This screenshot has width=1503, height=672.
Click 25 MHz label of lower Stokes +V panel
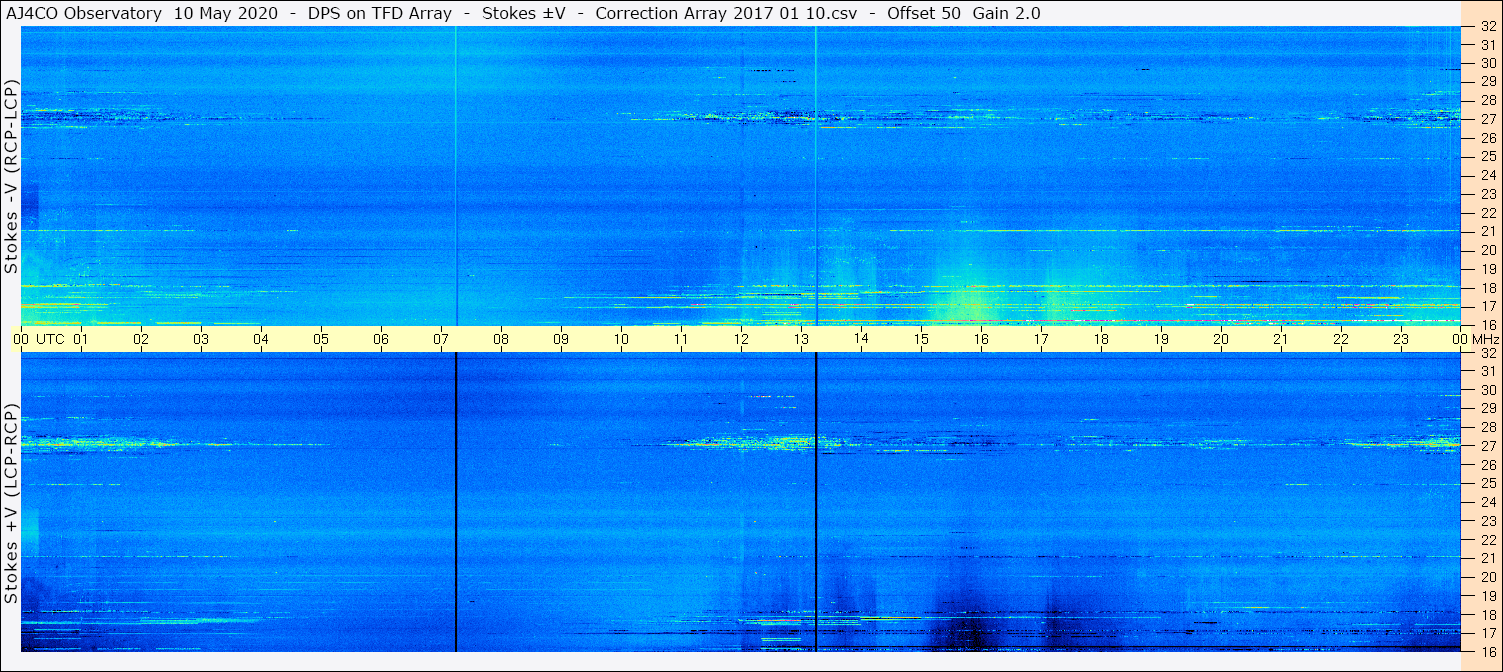[1488, 483]
